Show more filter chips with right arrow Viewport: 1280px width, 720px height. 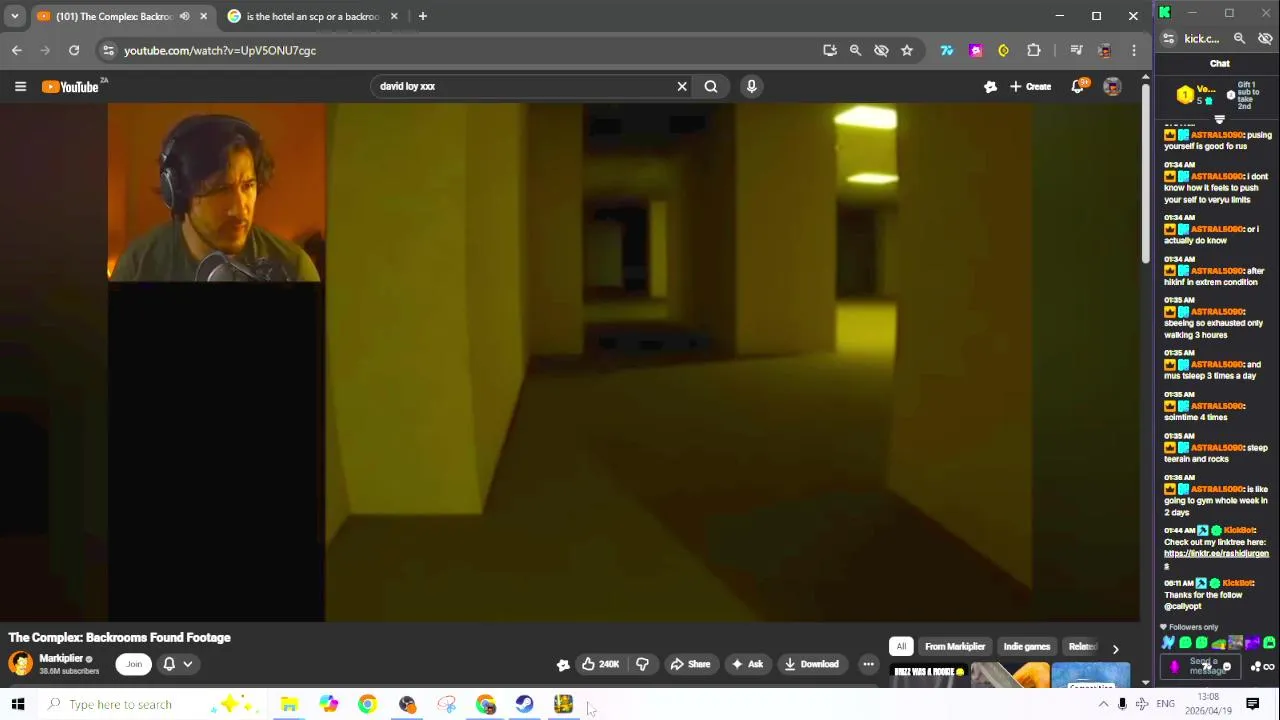(1115, 648)
